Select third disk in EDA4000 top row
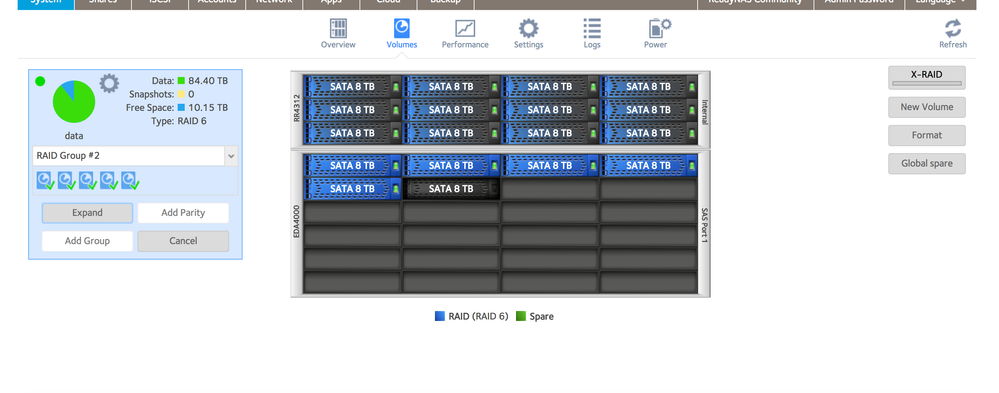Viewport: 999px width, 393px height. [x=550, y=166]
